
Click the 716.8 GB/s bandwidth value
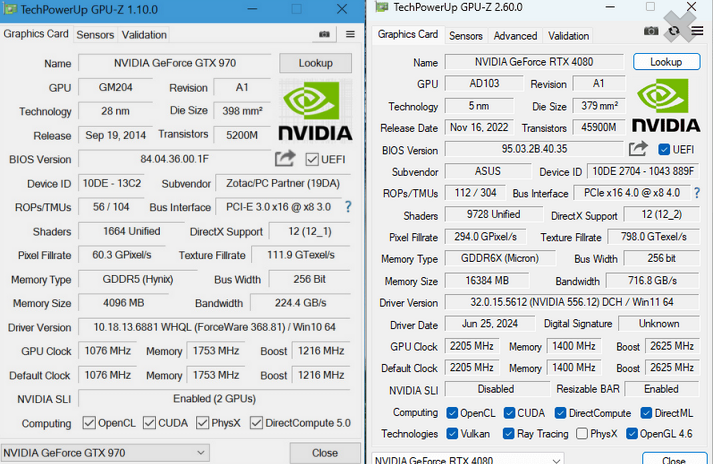(653, 280)
